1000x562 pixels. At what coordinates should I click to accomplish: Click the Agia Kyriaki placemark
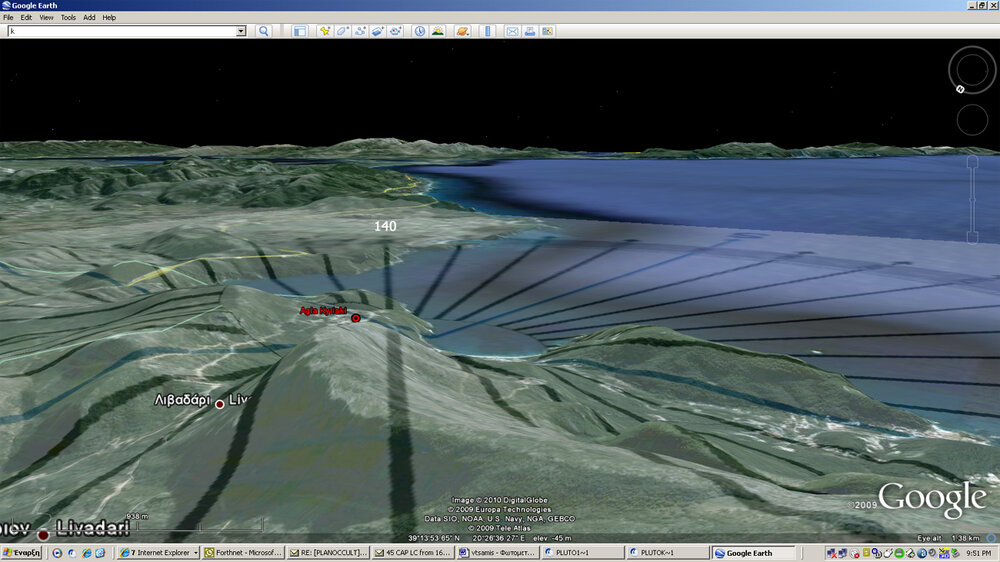[356, 318]
